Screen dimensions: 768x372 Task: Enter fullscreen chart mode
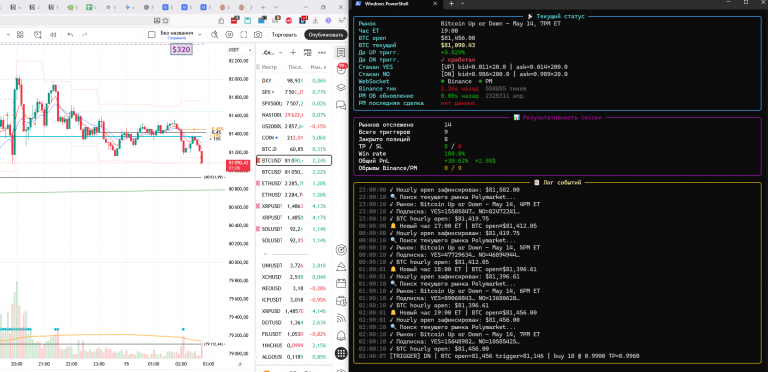243,35
